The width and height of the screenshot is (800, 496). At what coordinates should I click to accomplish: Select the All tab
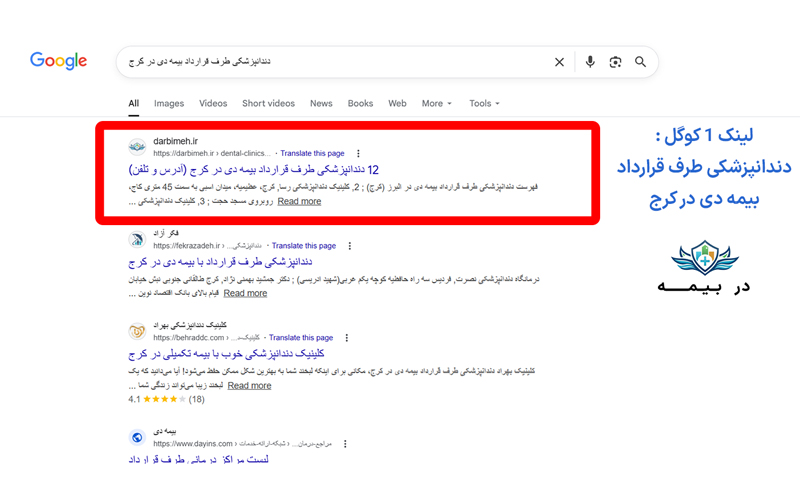[x=134, y=104]
